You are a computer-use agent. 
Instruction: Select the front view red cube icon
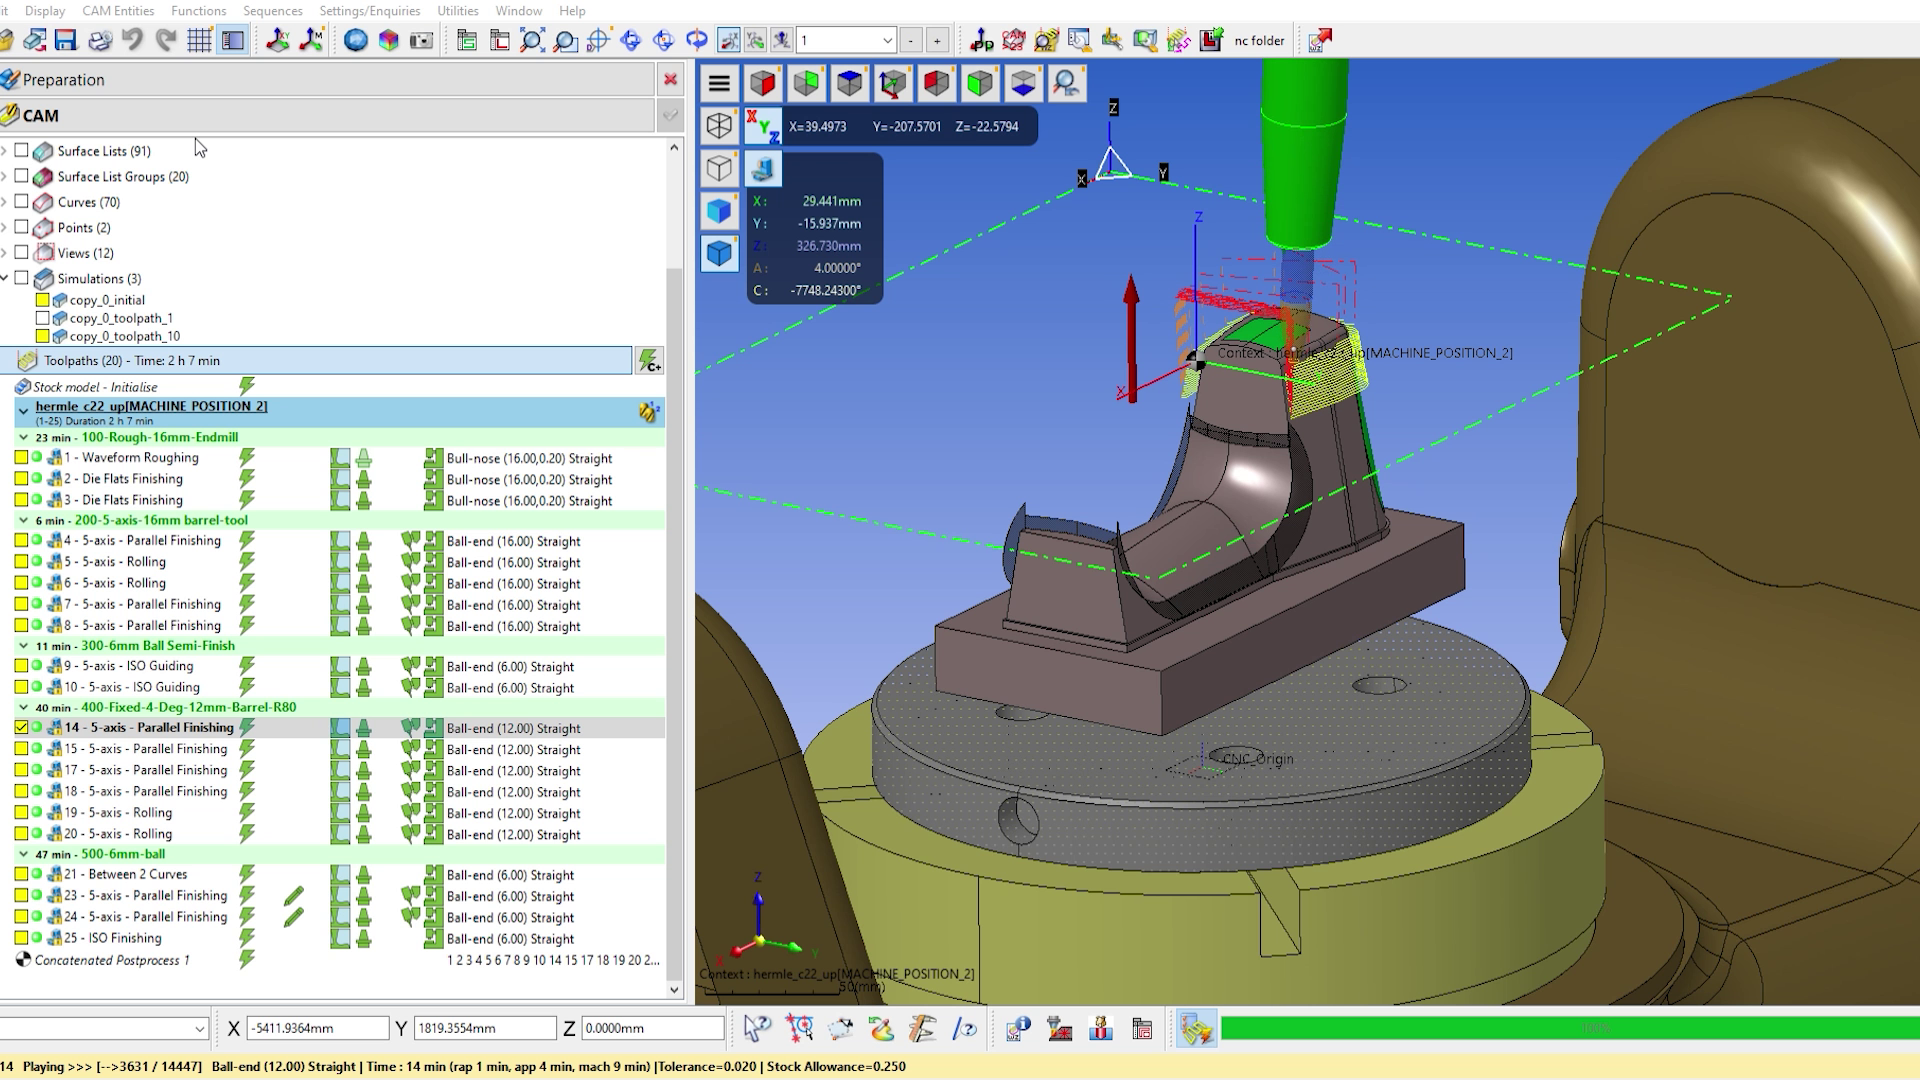click(763, 83)
